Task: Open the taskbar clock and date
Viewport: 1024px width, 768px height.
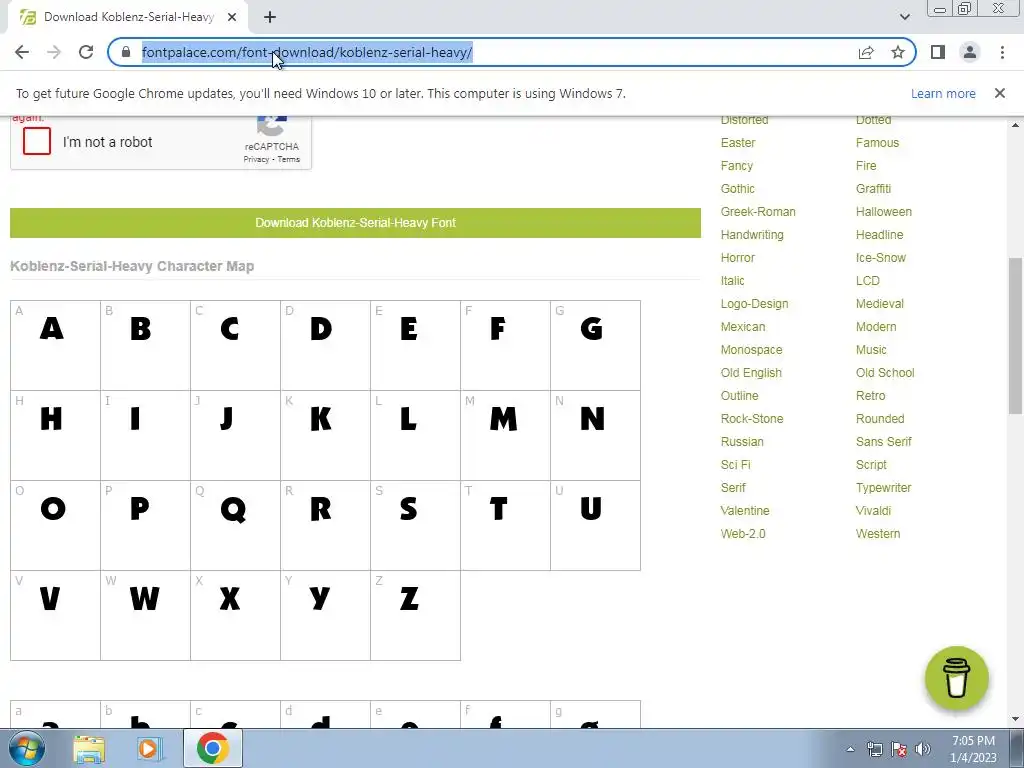Action: pyautogui.click(x=973, y=749)
